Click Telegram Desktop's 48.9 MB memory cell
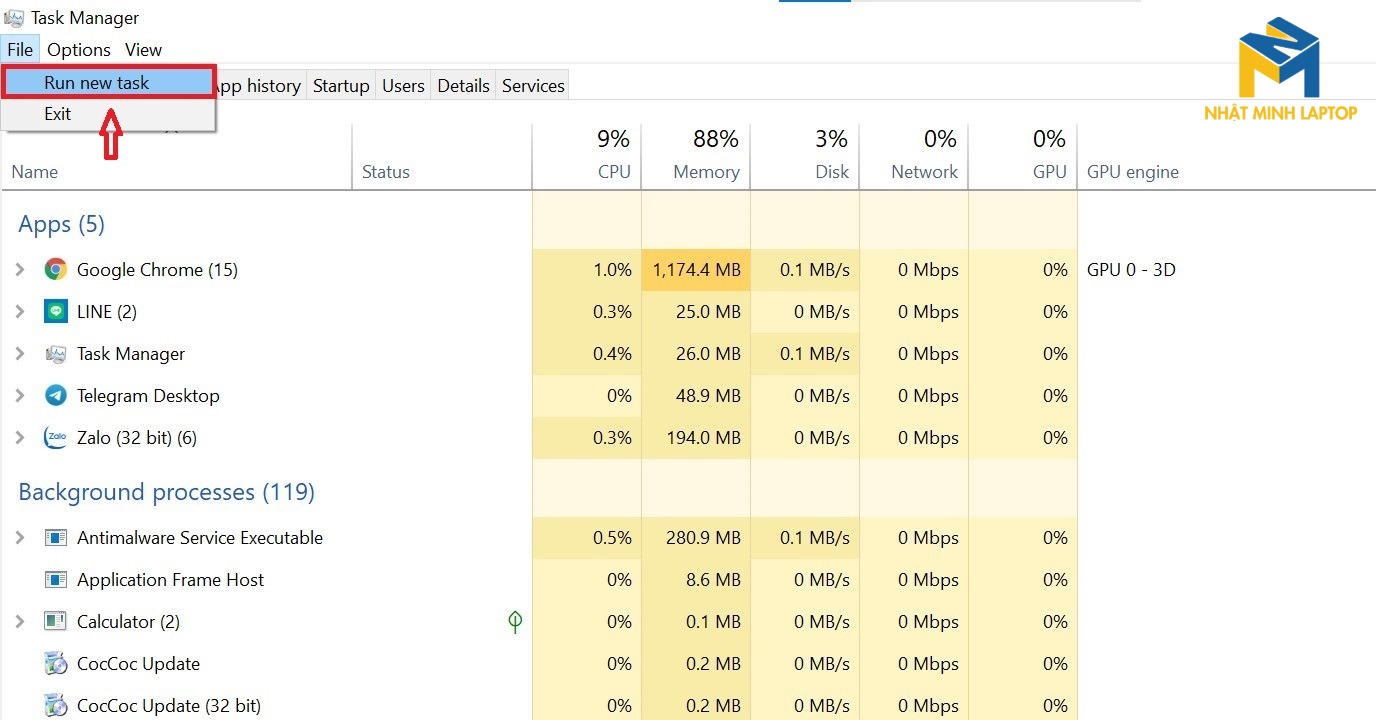Image resolution: width=1376 pixels, height=720 pixels. click(696, 395)
